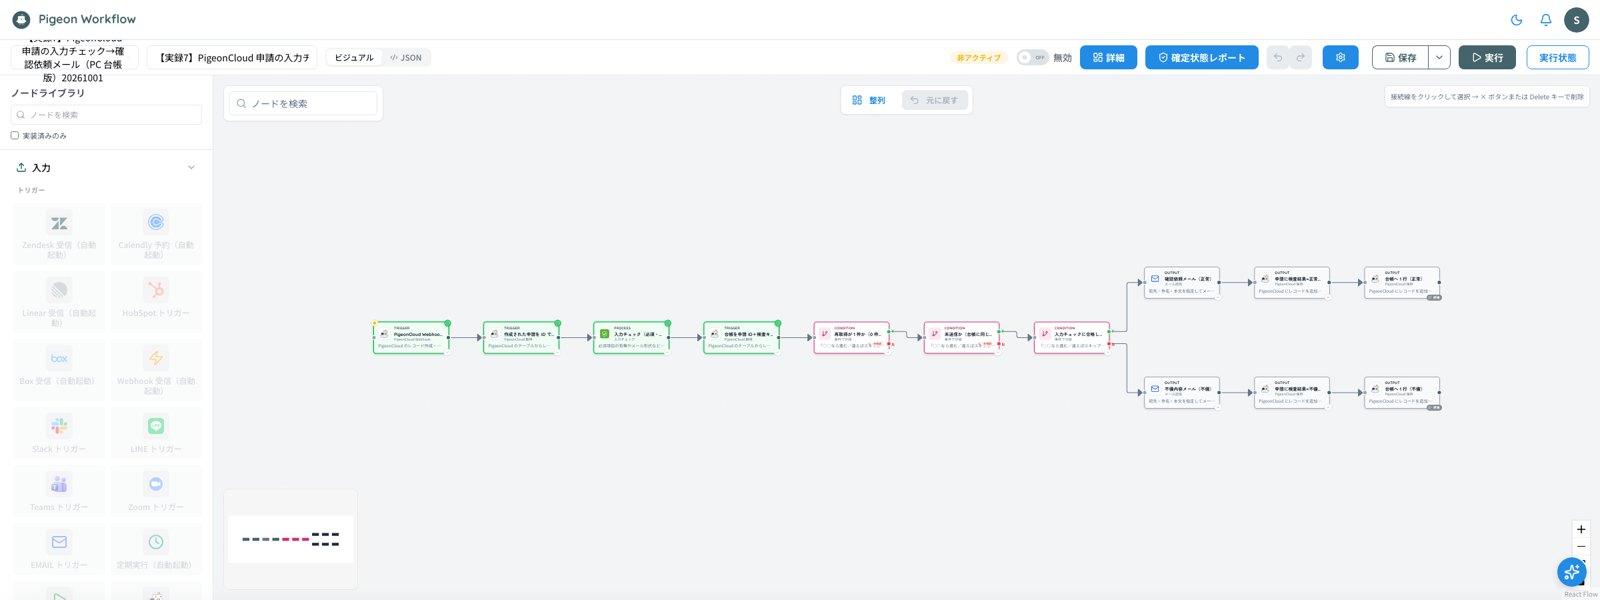Viewport: 1600px width, 600px height.
Task: Open workflow settings gear button
Action: [x=1340, y=57]
